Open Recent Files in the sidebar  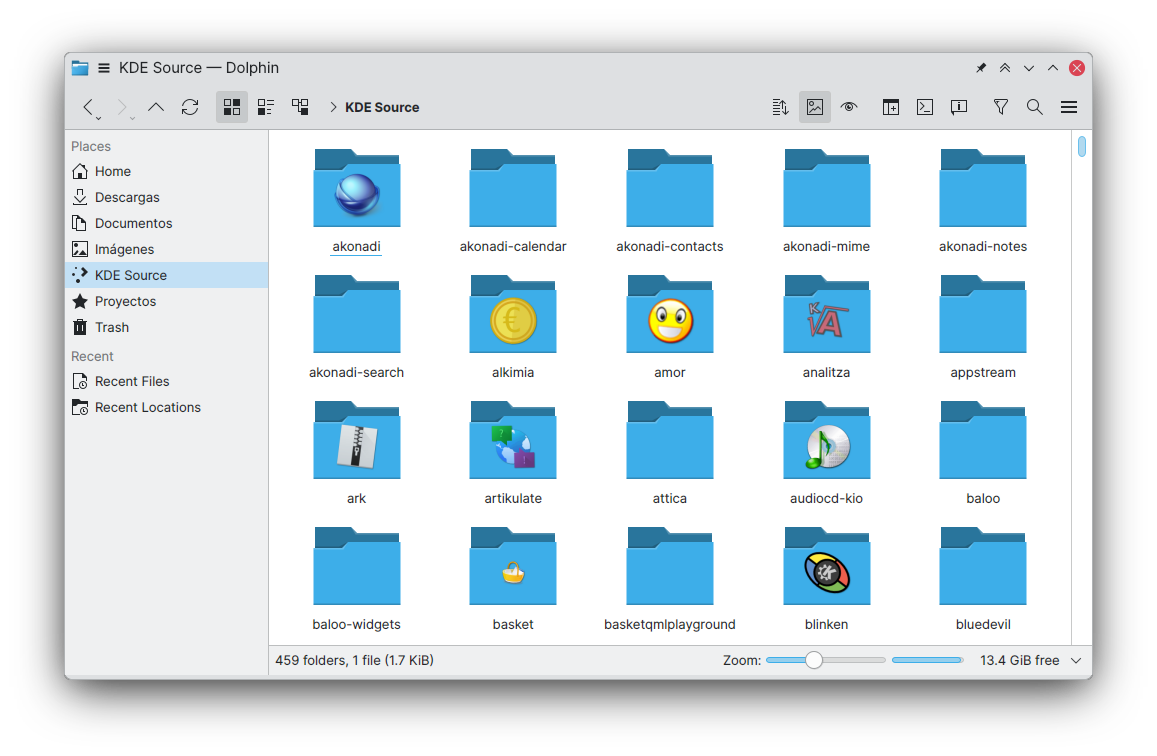coord(132,381)
